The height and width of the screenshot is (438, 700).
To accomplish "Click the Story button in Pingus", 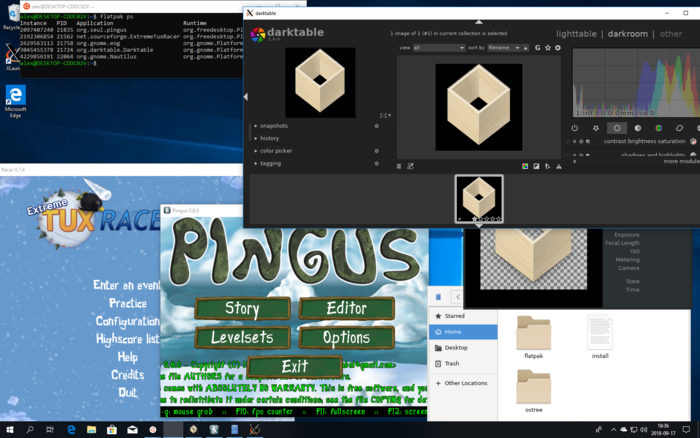I will (x=242, y=309).
